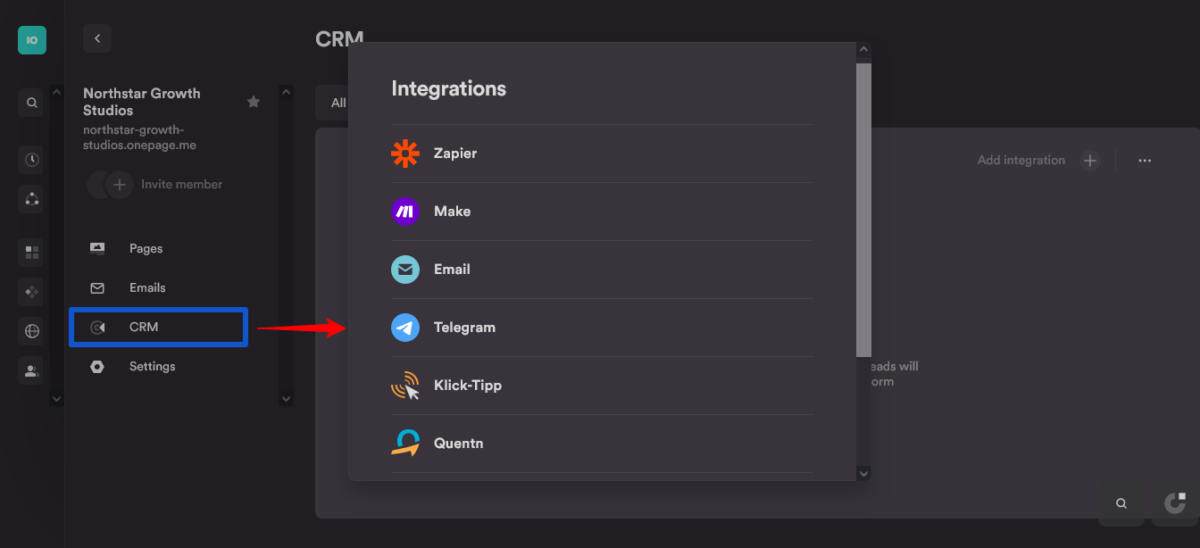The height and width of the screenshot is (548, 1200).
Task: Choose the Quentn integration
Action: 602,444
